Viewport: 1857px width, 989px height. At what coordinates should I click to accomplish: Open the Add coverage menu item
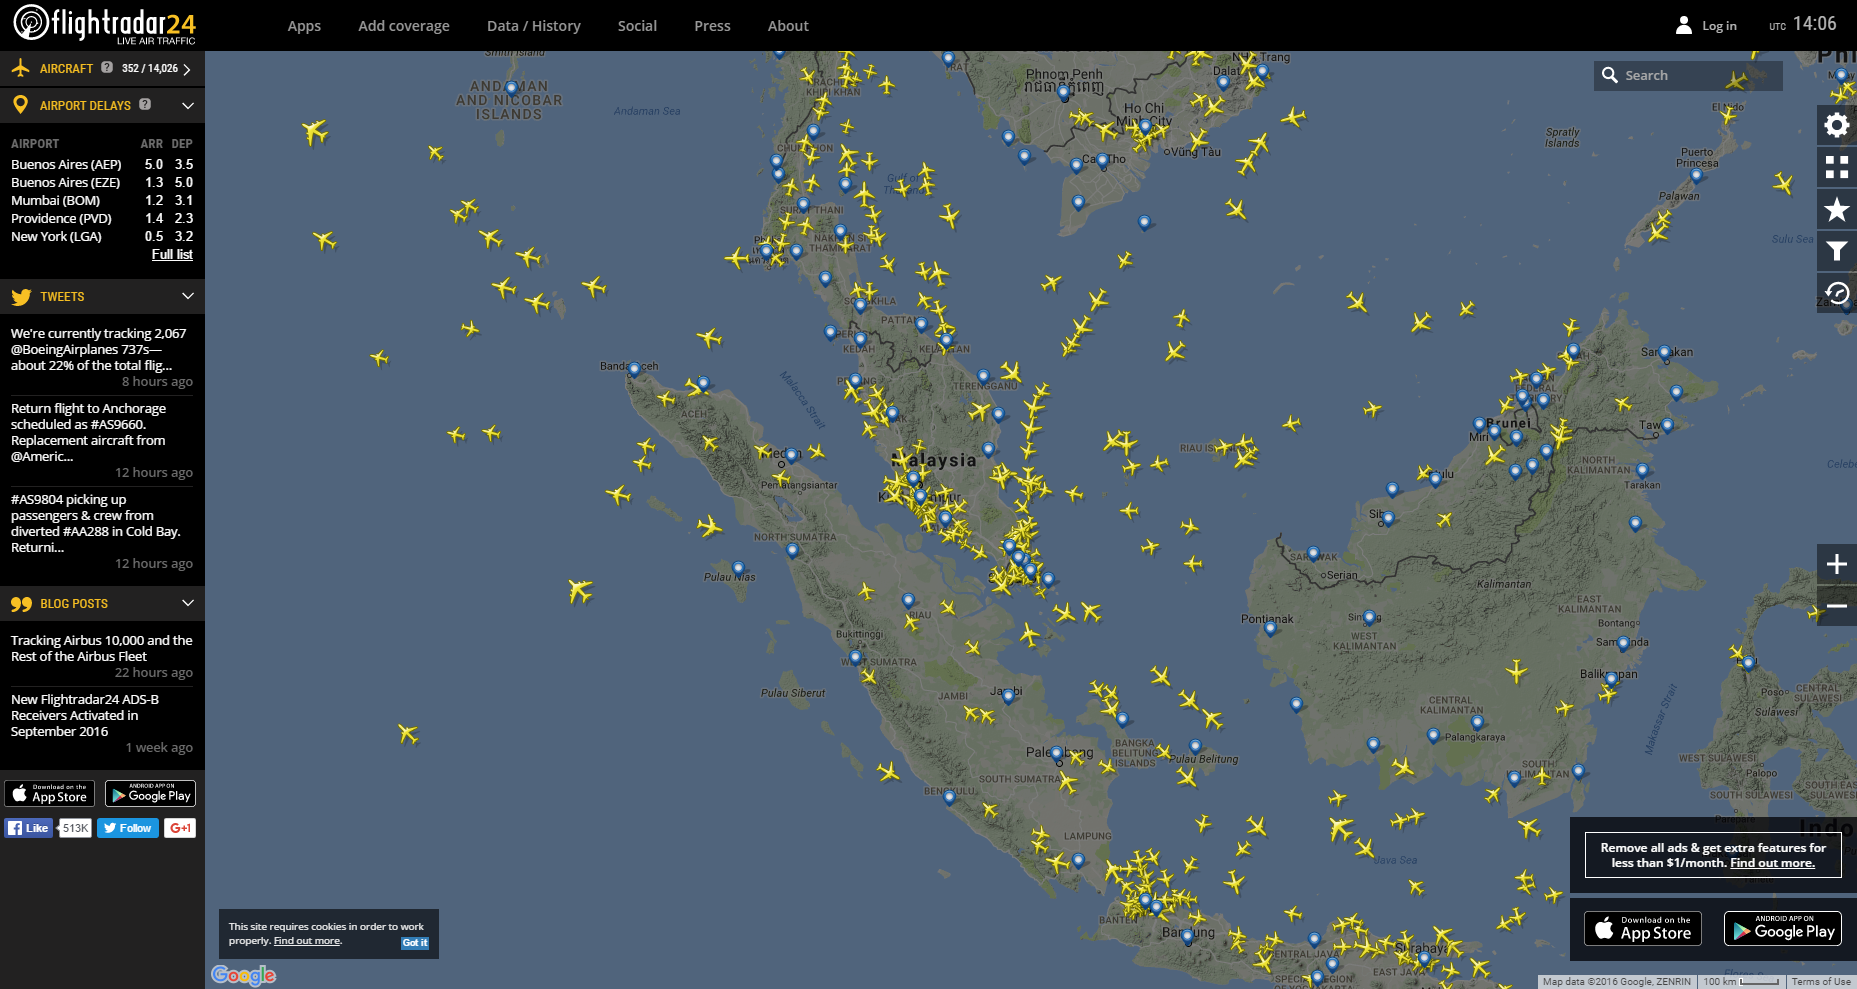(x=404, y=26)
